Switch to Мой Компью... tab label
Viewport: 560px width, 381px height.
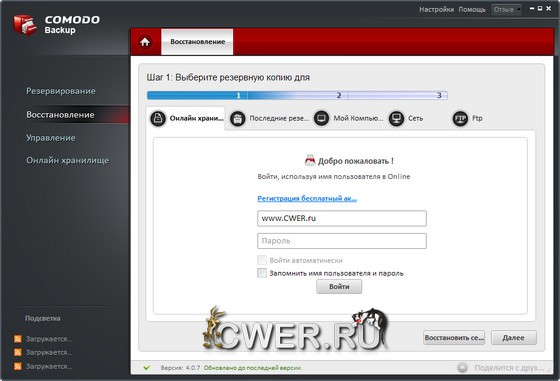358,118
